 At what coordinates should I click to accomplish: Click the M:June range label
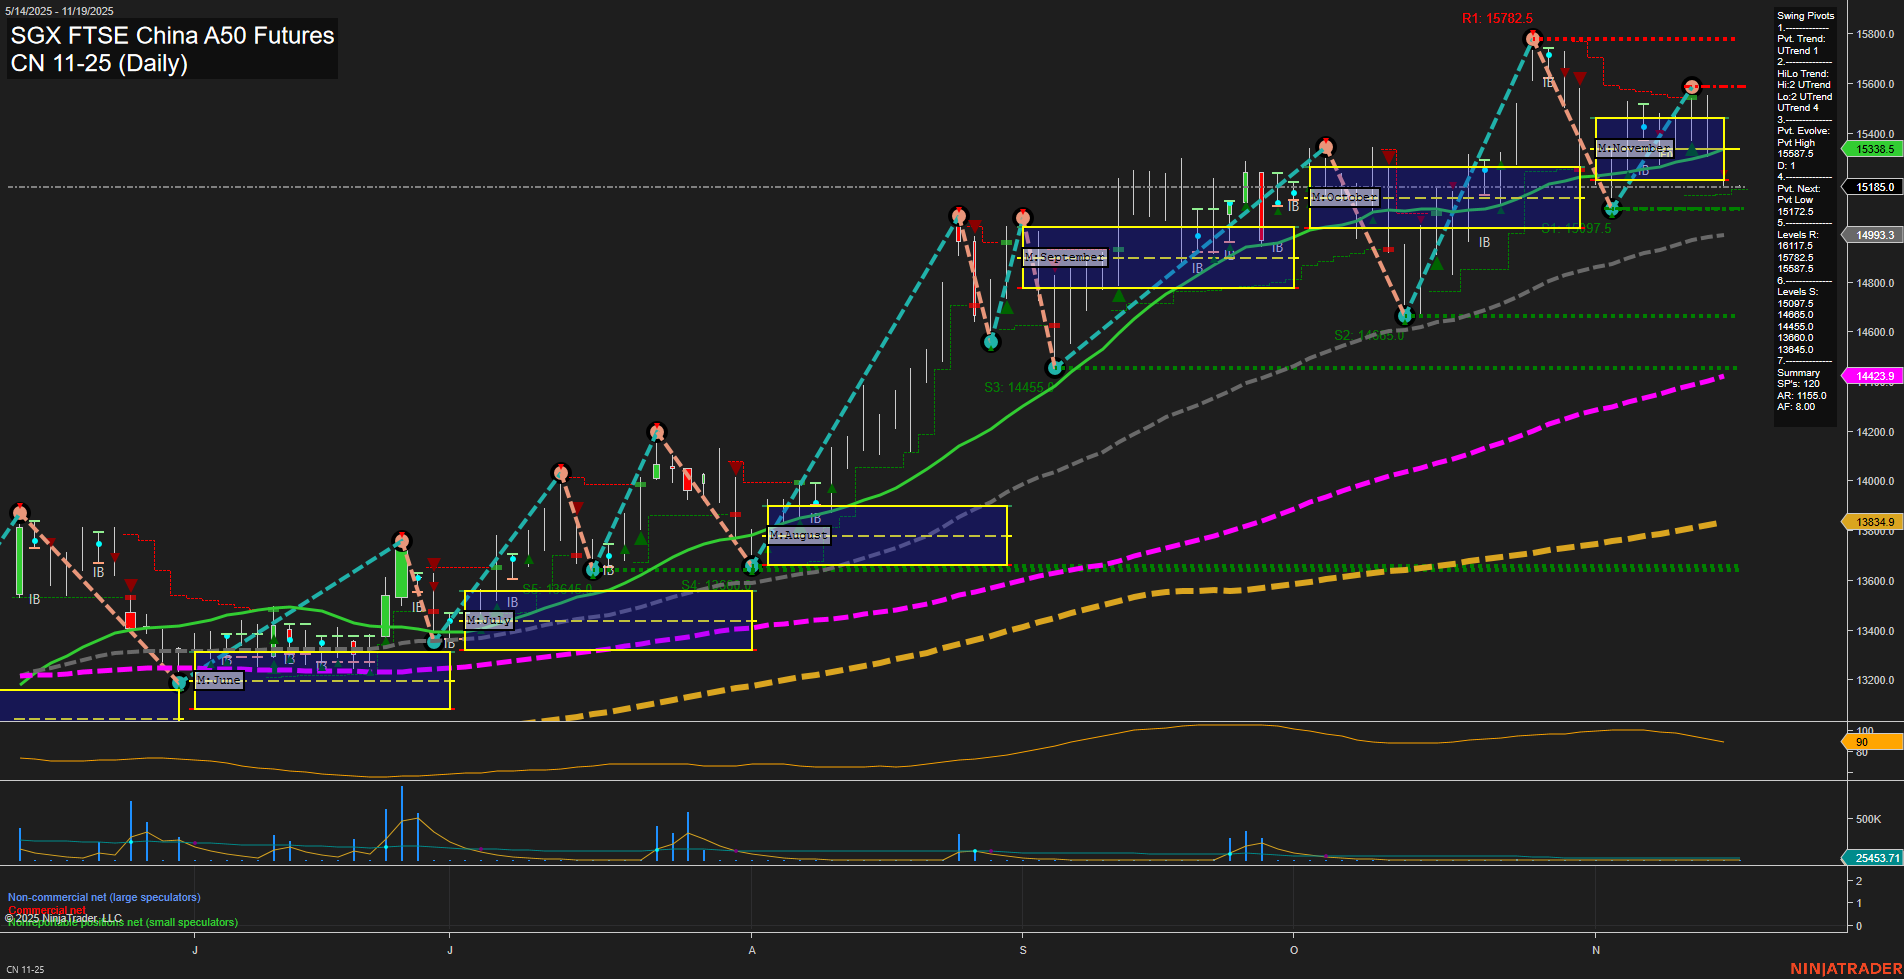218,680
